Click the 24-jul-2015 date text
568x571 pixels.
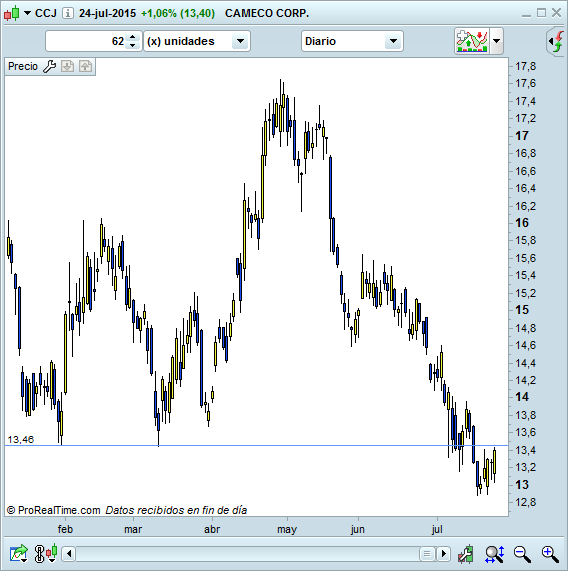[x=107, y=13]
